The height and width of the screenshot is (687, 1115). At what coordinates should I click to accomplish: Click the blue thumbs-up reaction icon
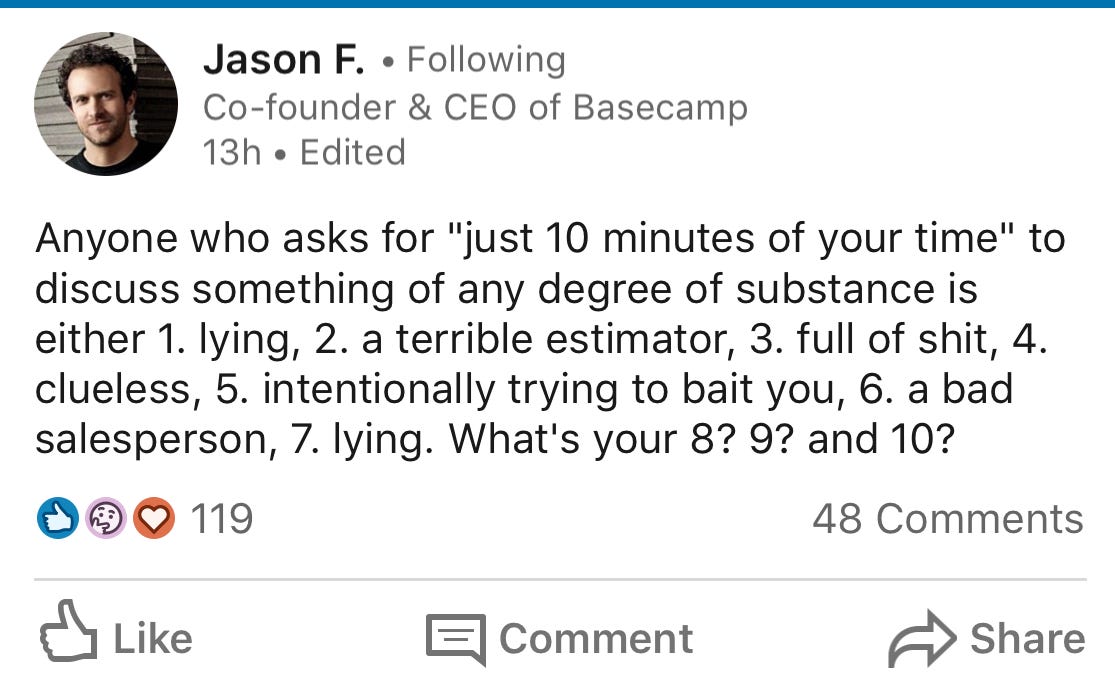(x=58, y=518)
